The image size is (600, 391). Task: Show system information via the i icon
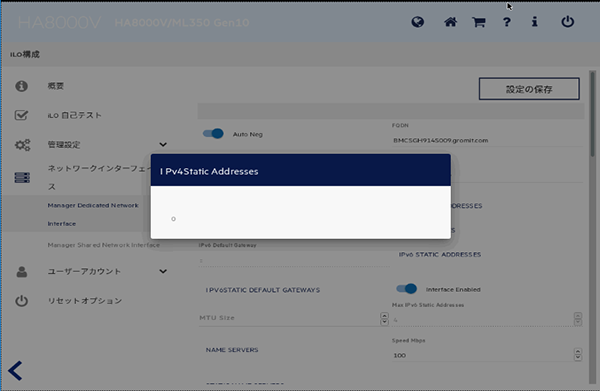click(x=535, y=22)
